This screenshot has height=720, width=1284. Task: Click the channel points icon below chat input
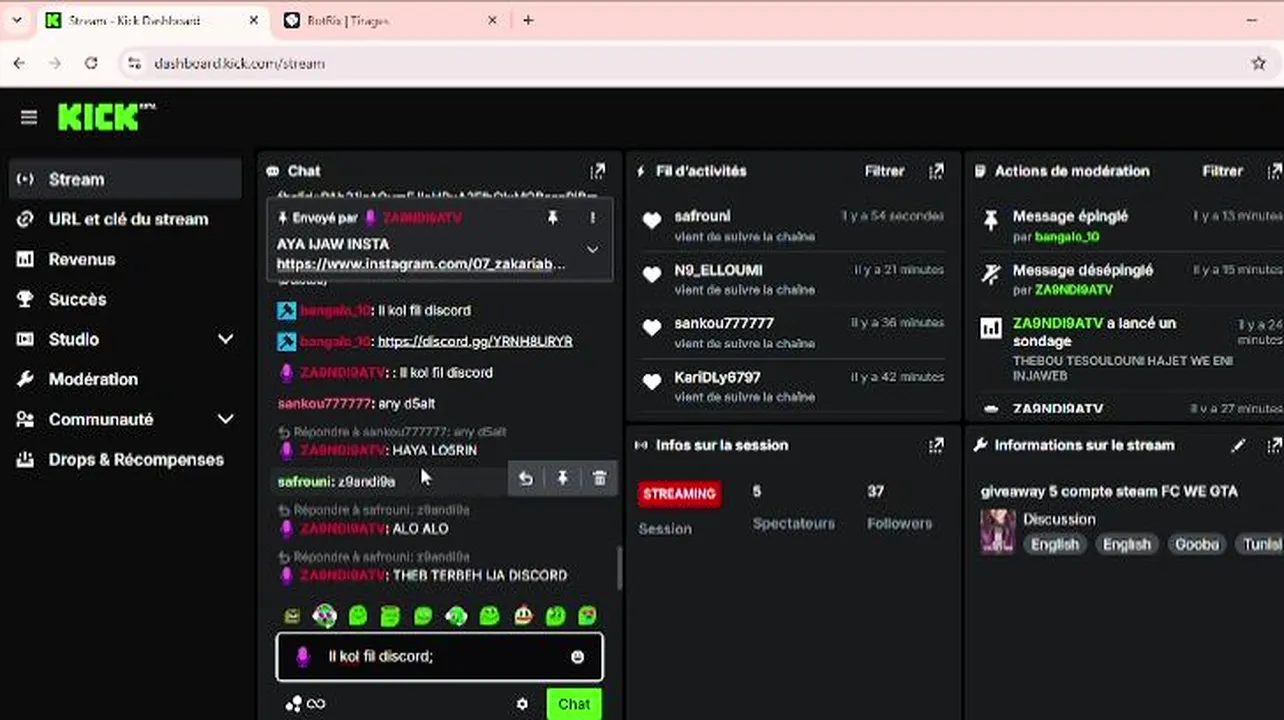[x=293, y=704]
